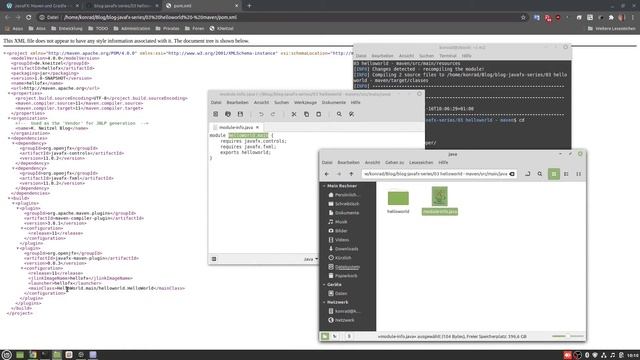Open the Linux Mint start menu
The width and height of the screenshot is (640, 360).
tap(7, 355)
